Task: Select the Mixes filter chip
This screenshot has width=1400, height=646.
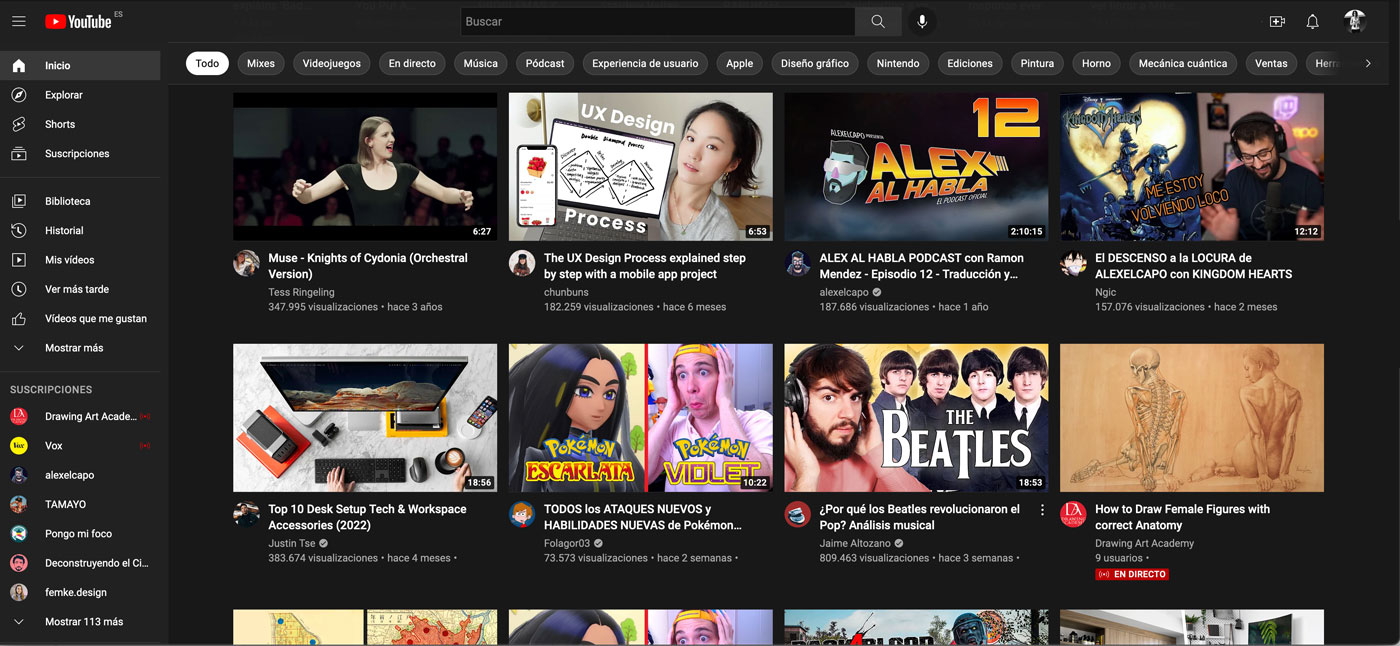Action: 261,63
